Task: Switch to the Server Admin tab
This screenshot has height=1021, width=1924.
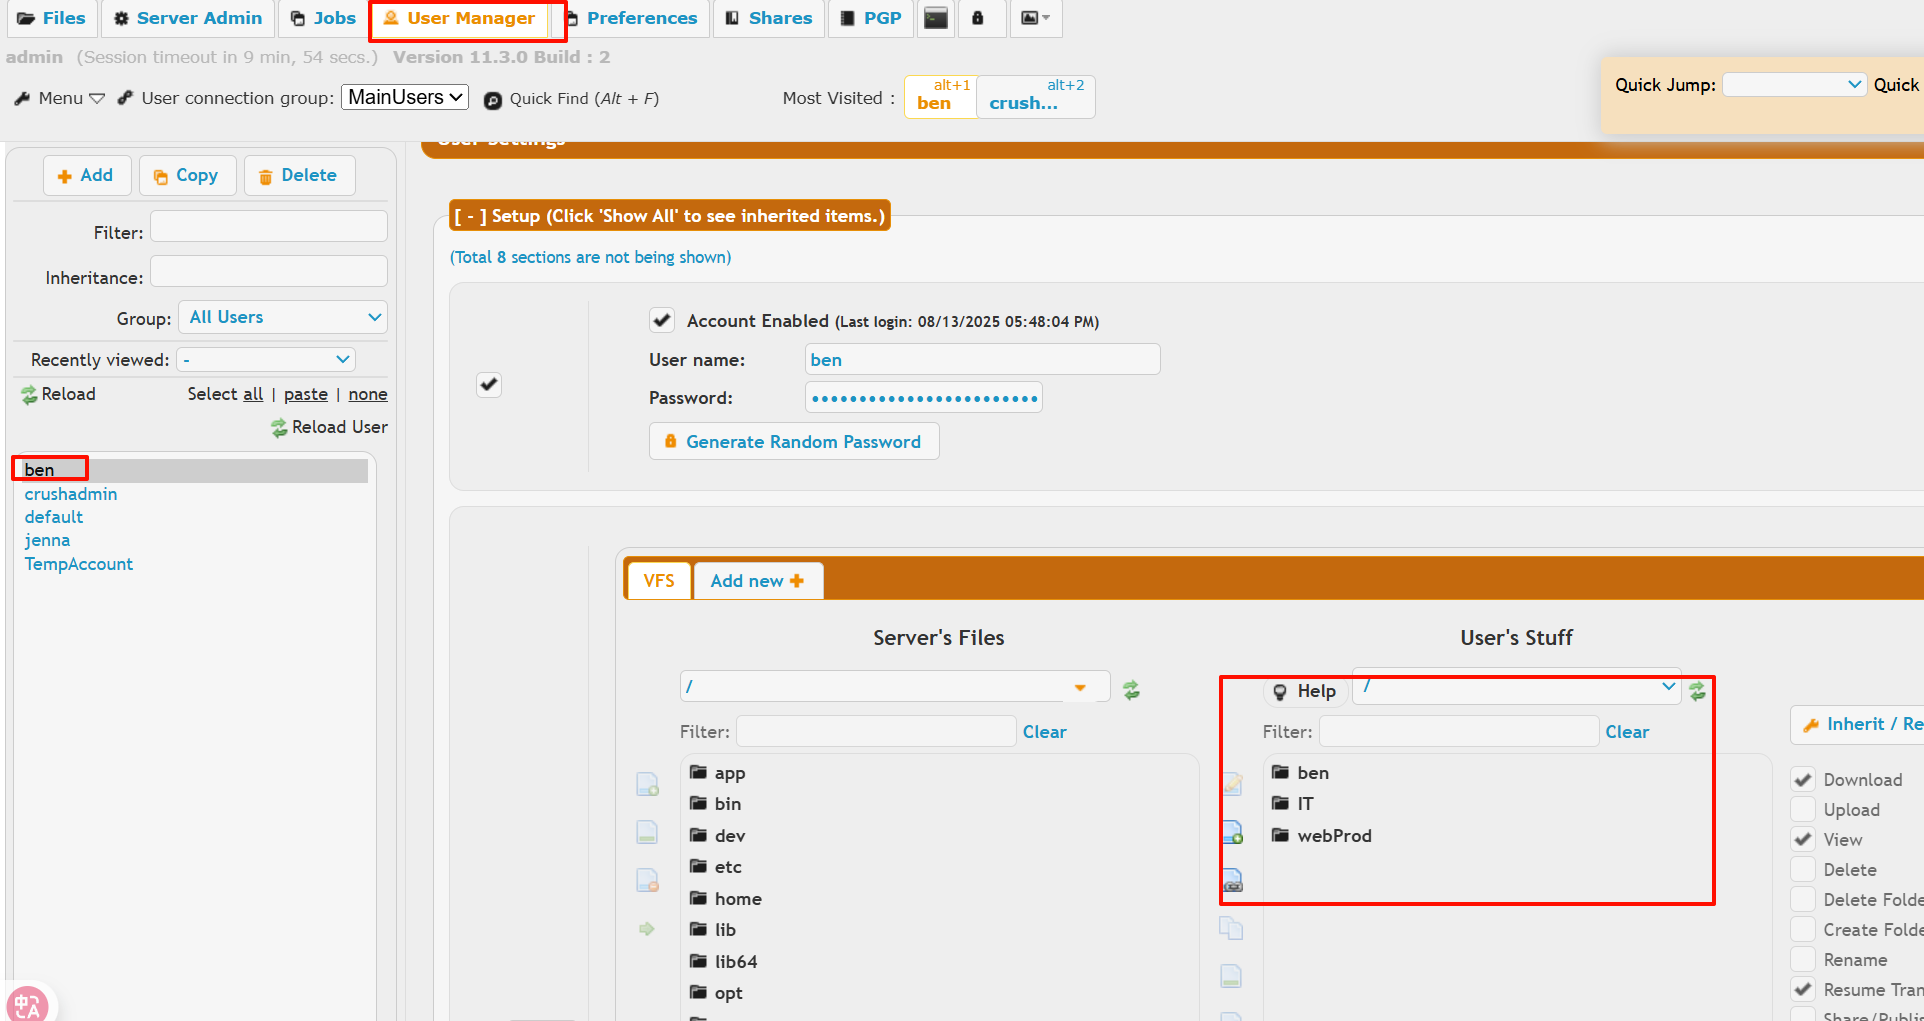Action: click(x=188, y=18)
